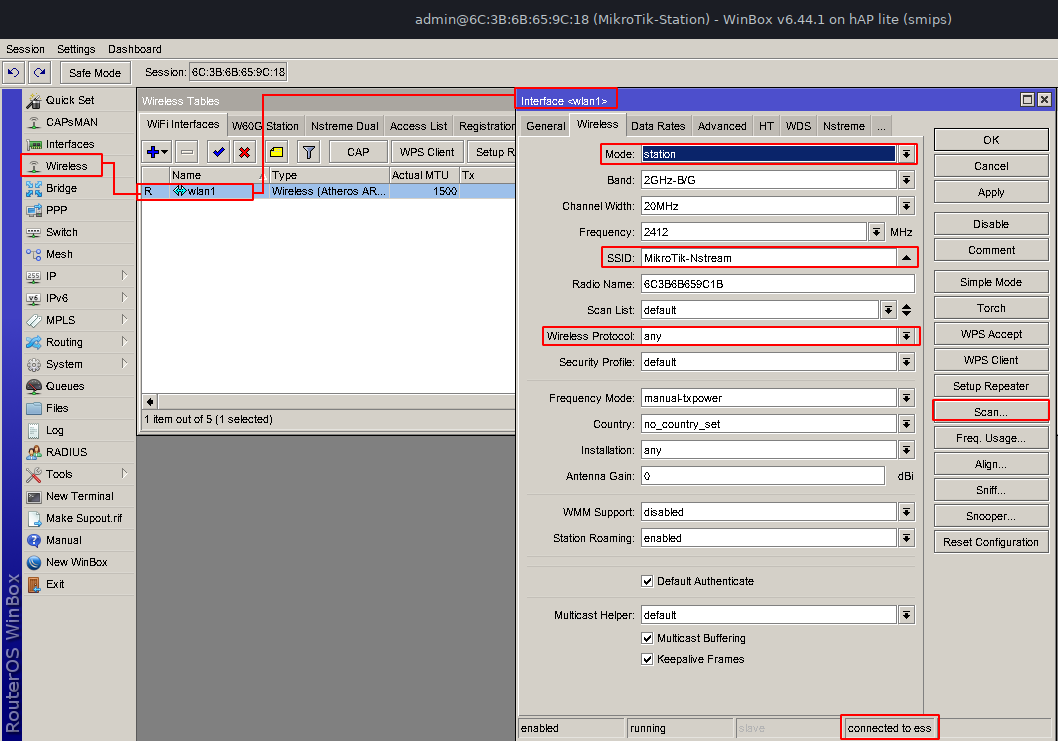The height and width of the screenshot is (741, 1058).
Task: Click the funnel filter button
Action: coord(308,152)
